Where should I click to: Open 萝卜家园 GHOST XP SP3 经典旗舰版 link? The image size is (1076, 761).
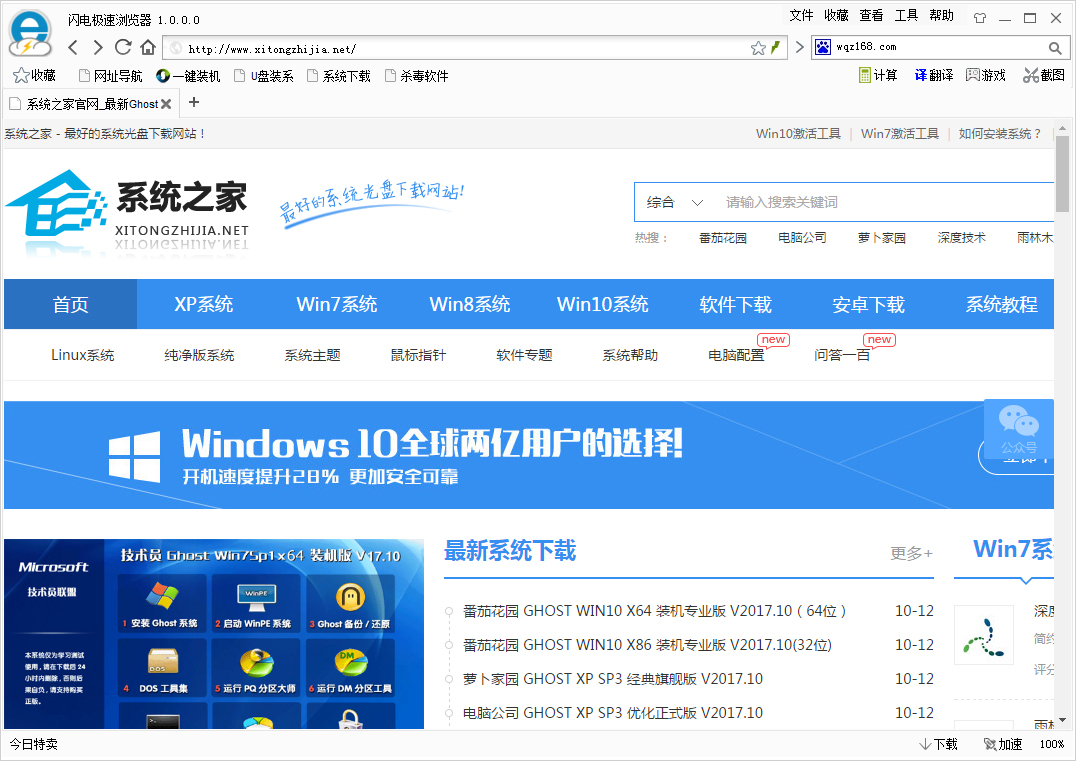[x=612, y=679]
